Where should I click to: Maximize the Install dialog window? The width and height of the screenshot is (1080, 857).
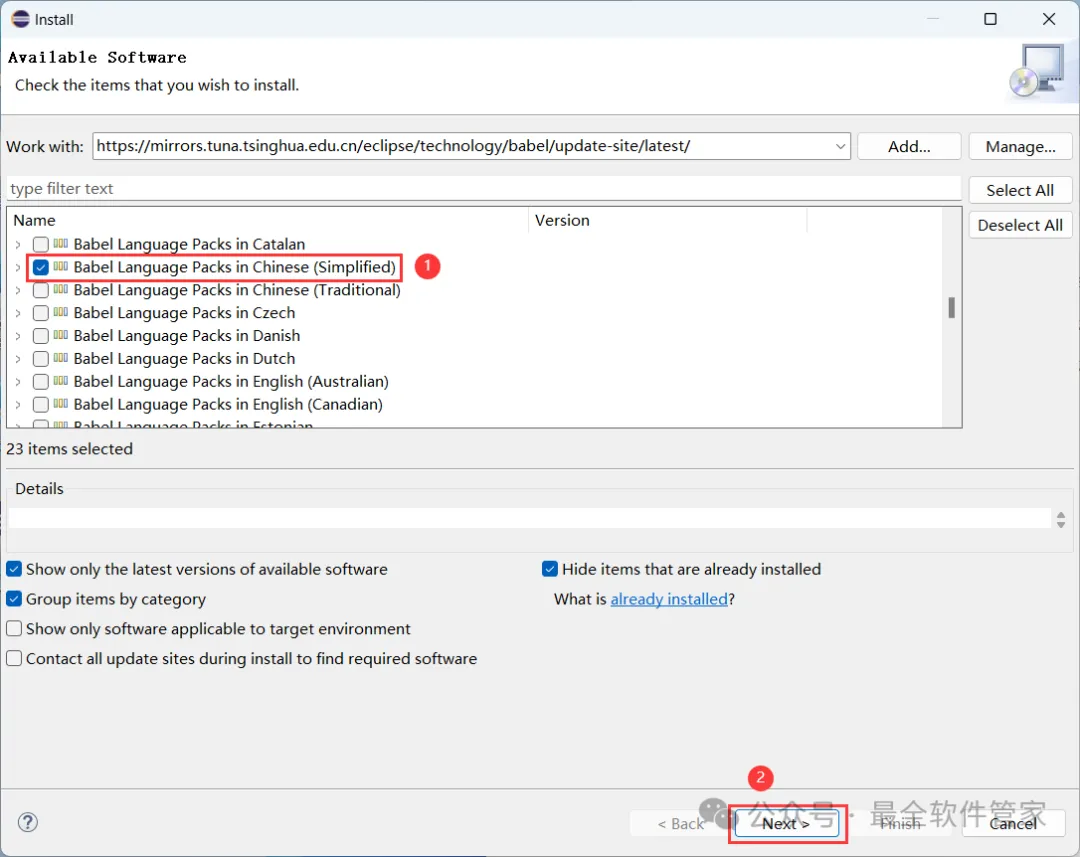990,19
